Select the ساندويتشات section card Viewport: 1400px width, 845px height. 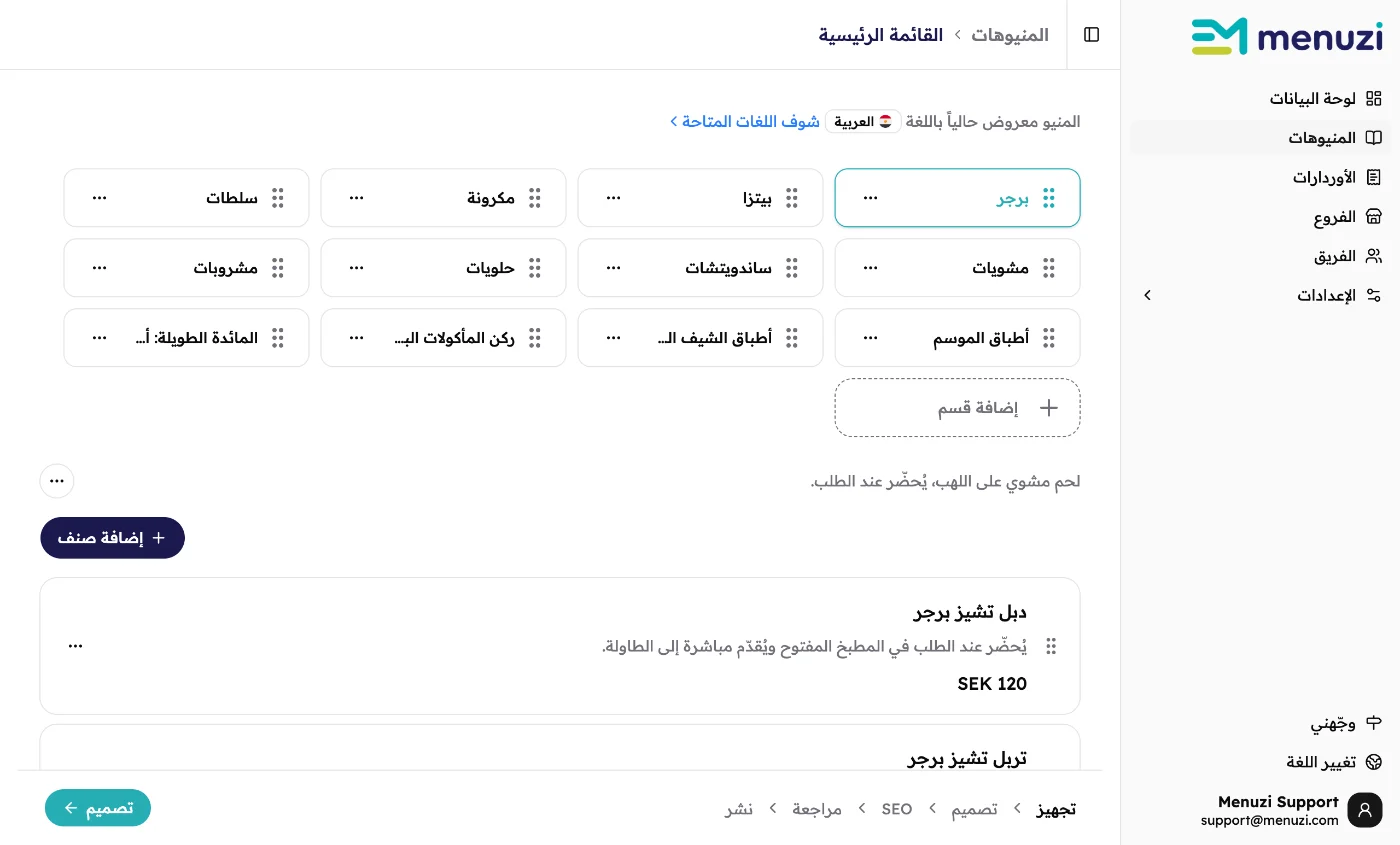pos(700,268)
